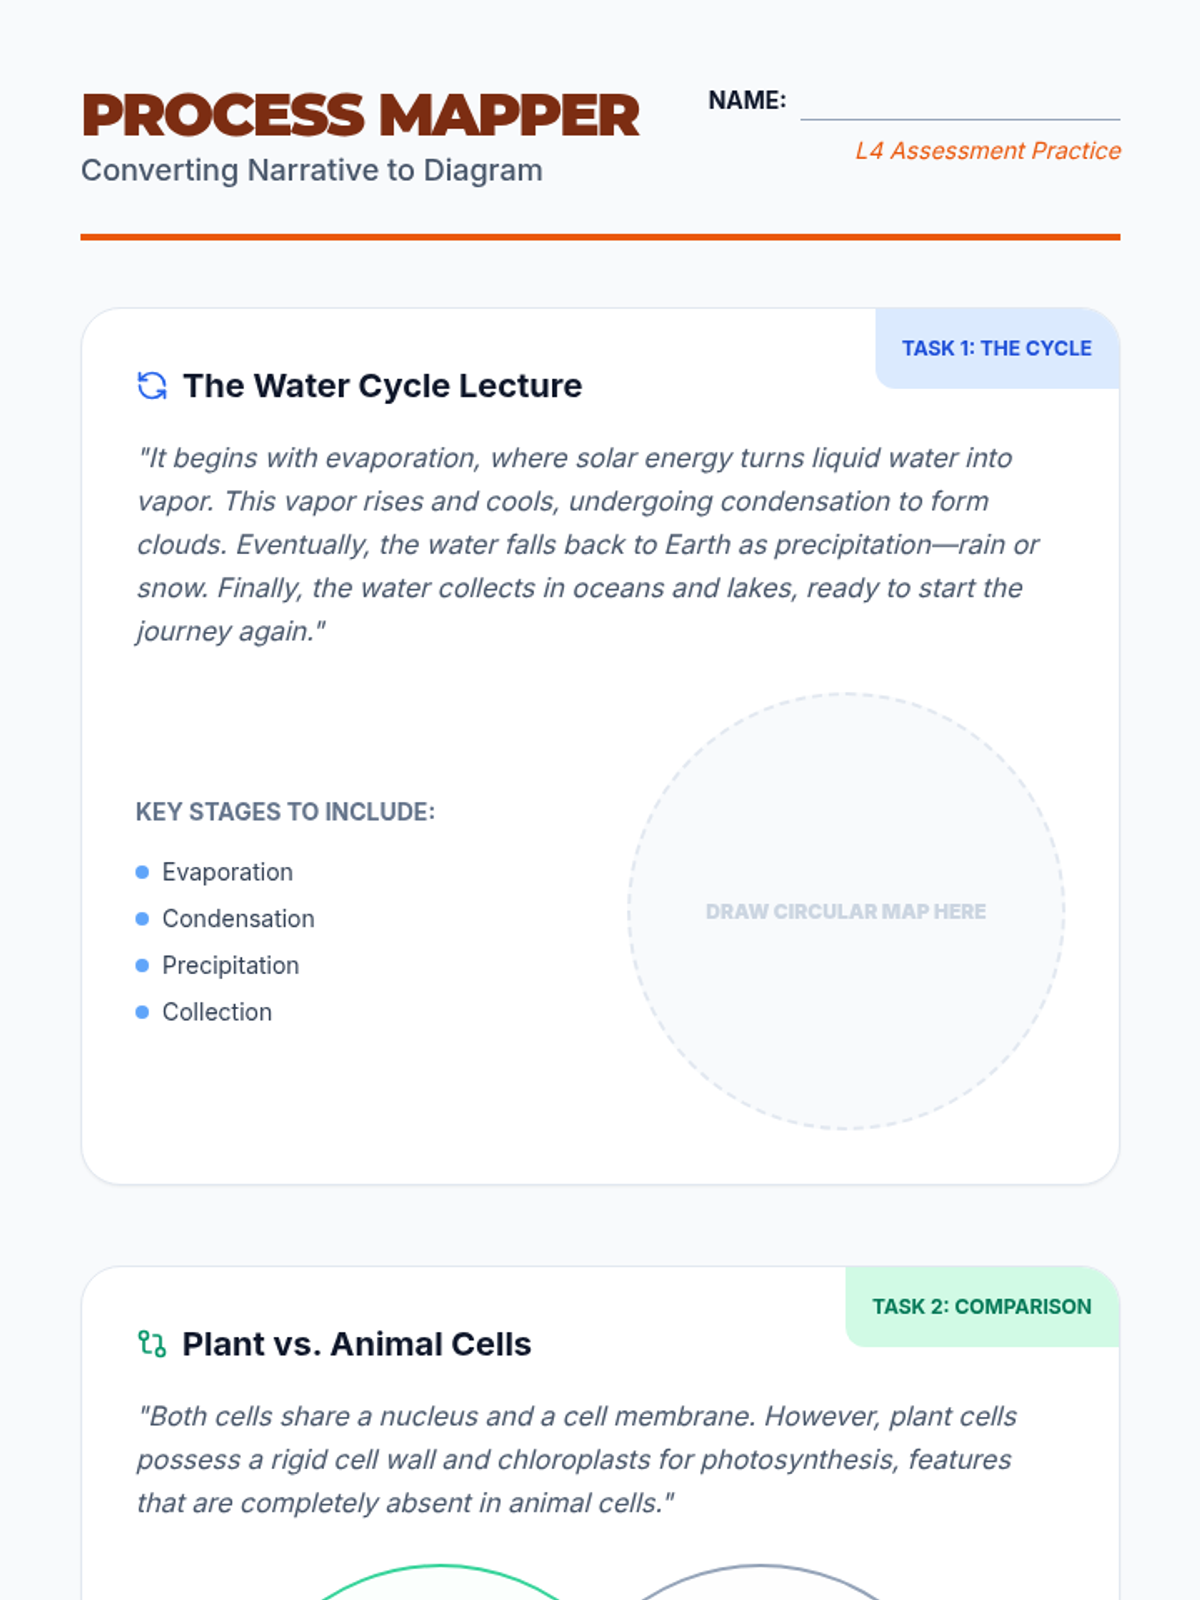Click the L4 Assessment Practice link
The image size is (1200, 1600).
[x=987, y=151]
